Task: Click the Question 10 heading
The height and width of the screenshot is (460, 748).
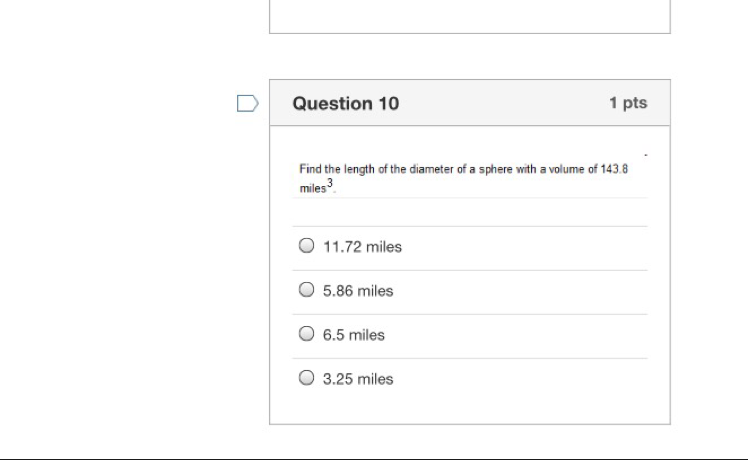Action: click(x=346, y=103)
